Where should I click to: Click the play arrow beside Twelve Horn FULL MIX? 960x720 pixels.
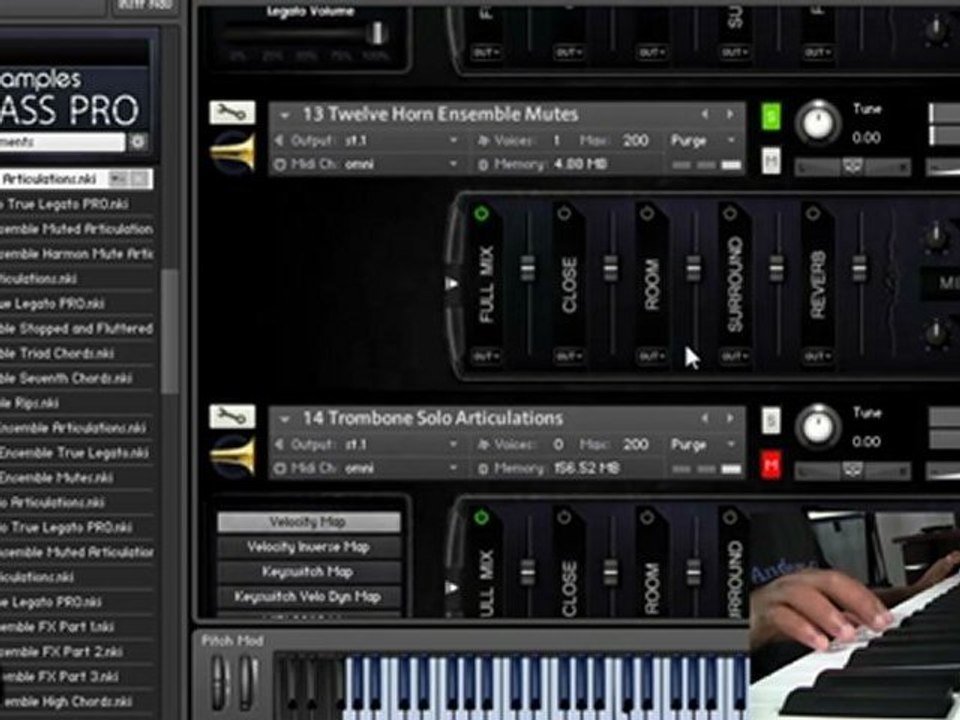click(x=452, y=283)
